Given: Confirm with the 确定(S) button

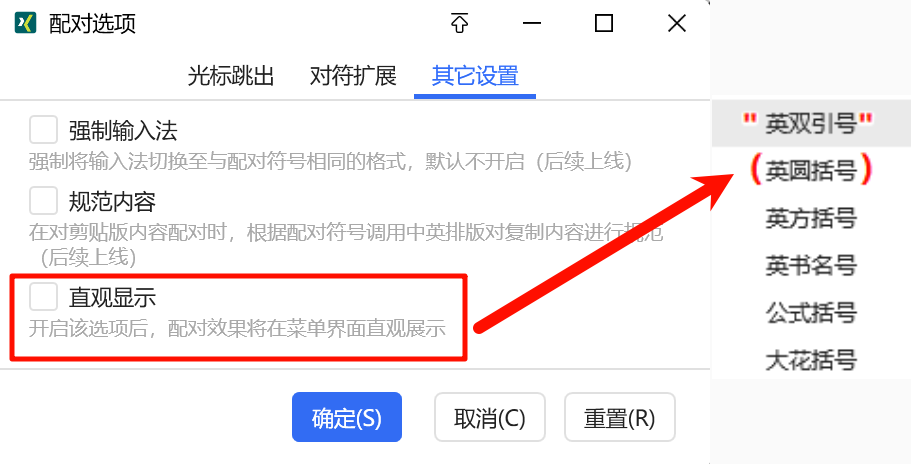Looking at the screenshot, I should (347, 417).
